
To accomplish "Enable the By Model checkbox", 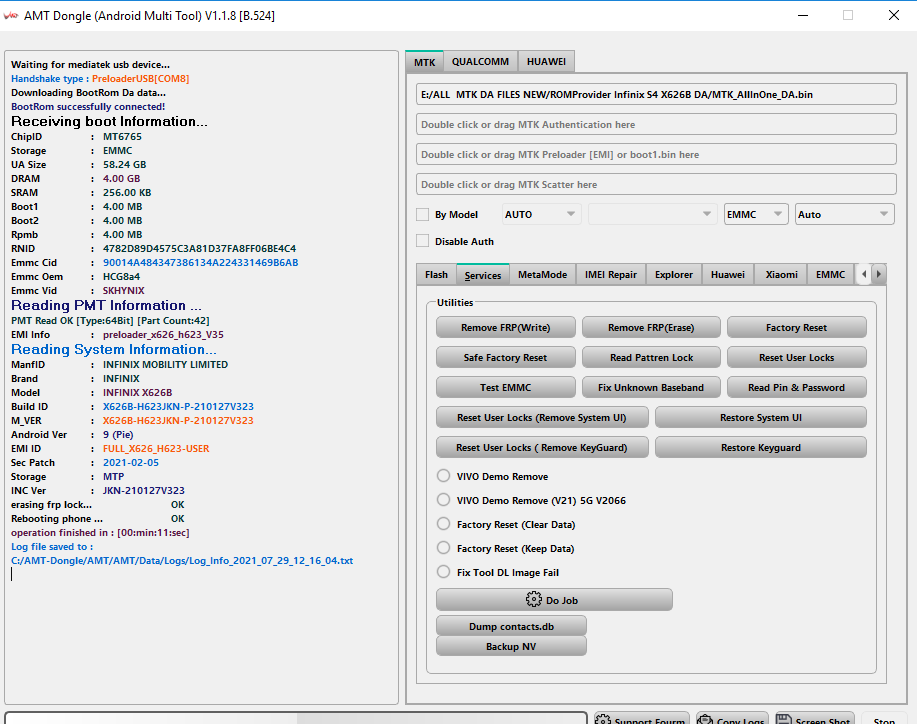I will point(422,215).
